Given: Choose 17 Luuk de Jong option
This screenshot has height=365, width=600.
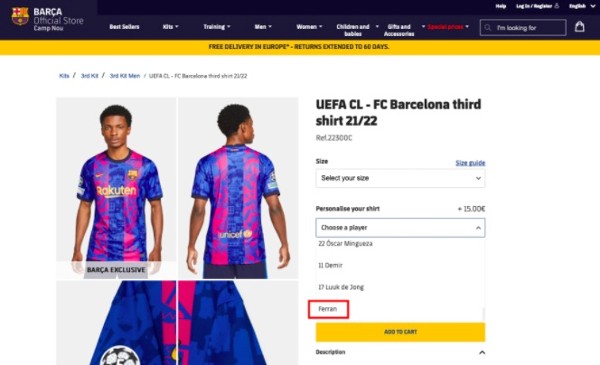Looking at the screenshot, I should pyautogui.click(x=341, y=287).
